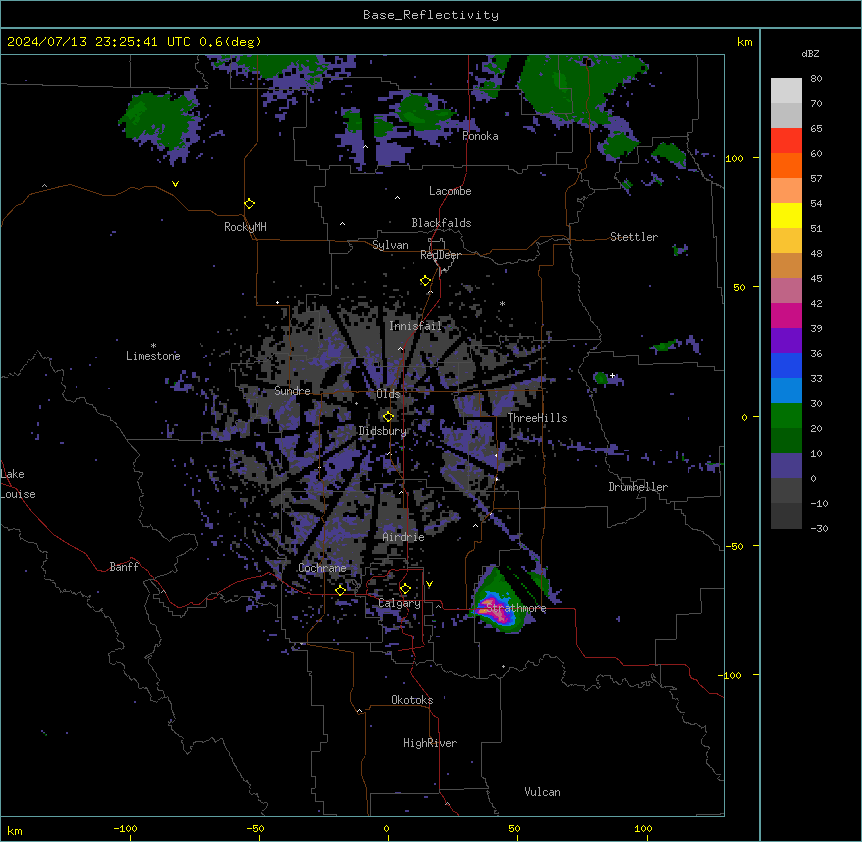This screenshot has height=842, width=862.
Task: Click the Stettler town label
Action: [x=634, y=237]
